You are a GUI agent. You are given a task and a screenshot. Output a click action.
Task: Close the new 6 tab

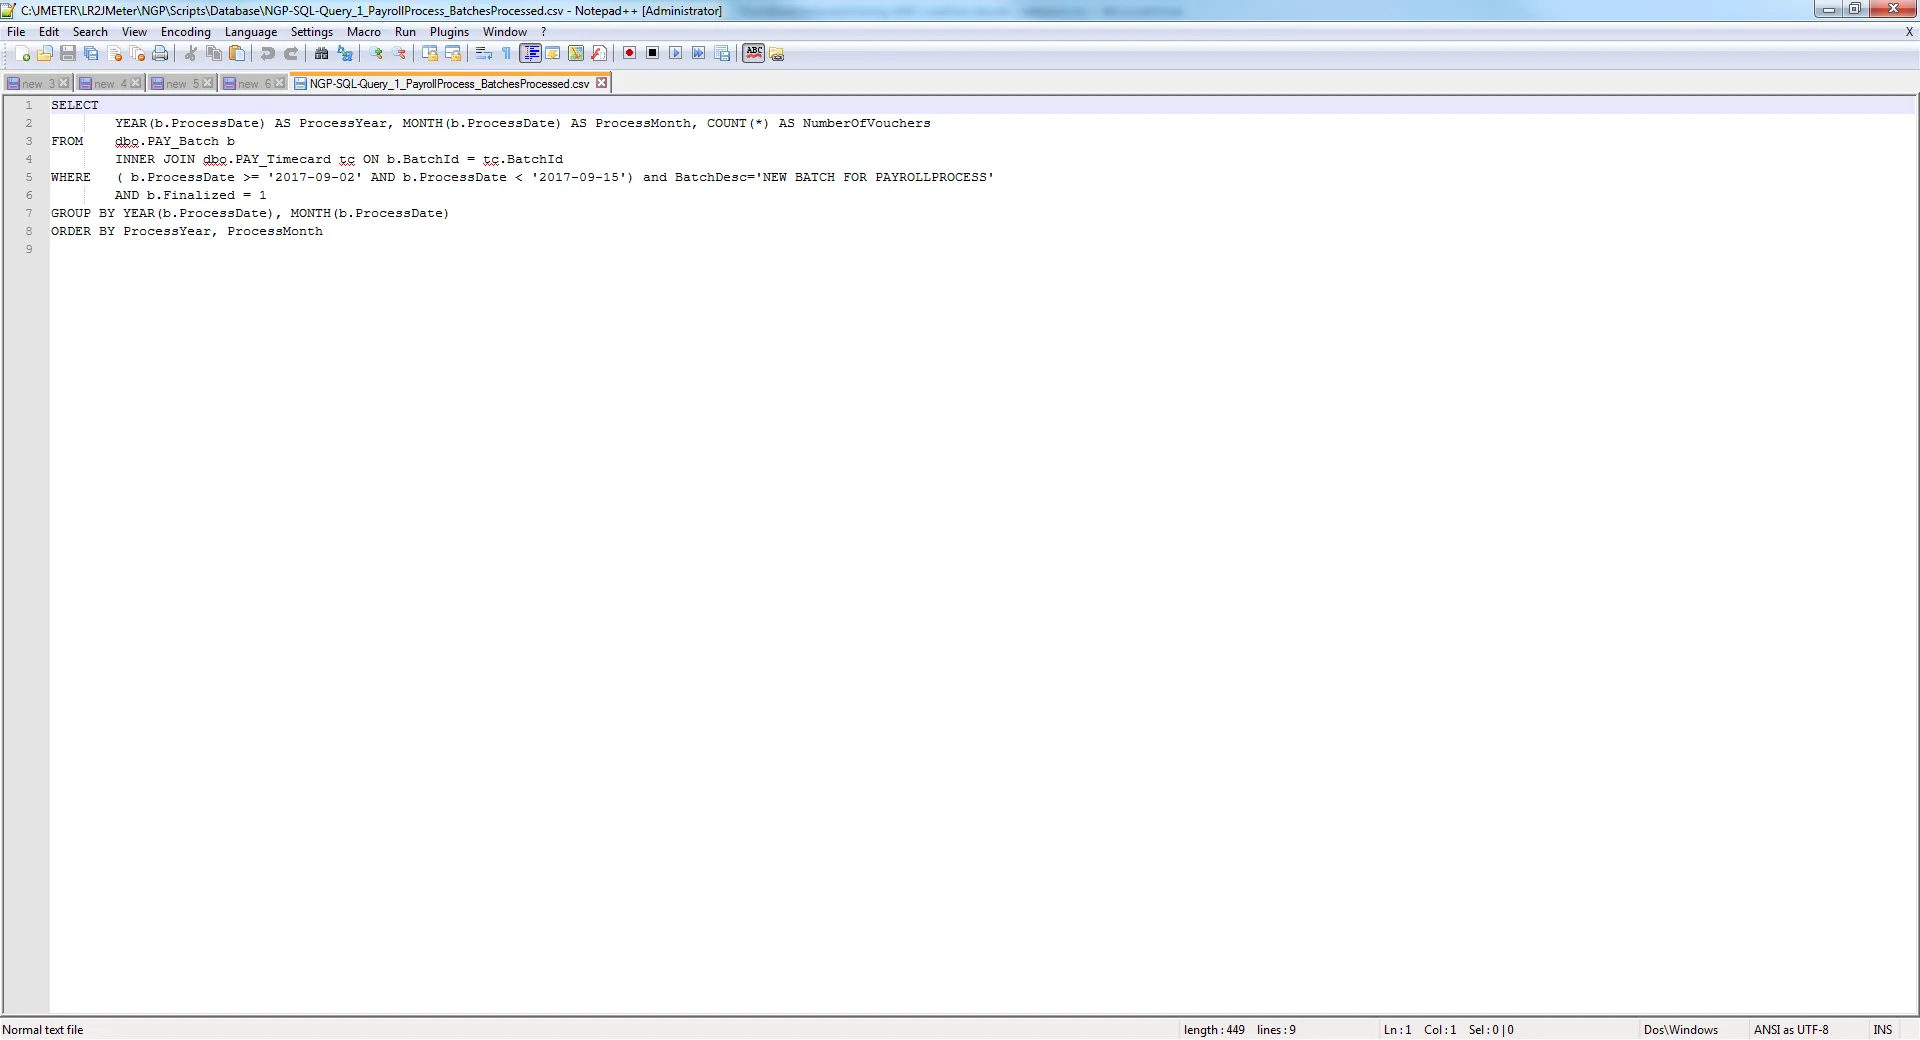pos(280,83)
